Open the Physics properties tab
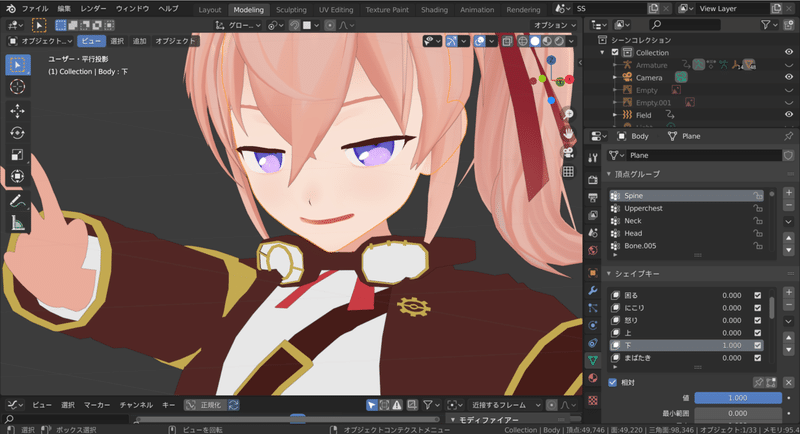 592,325
